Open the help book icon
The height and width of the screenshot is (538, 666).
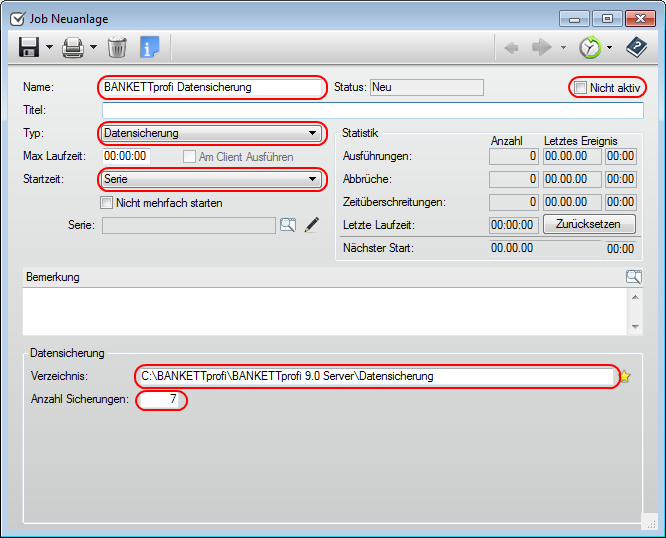click(636, 47)
